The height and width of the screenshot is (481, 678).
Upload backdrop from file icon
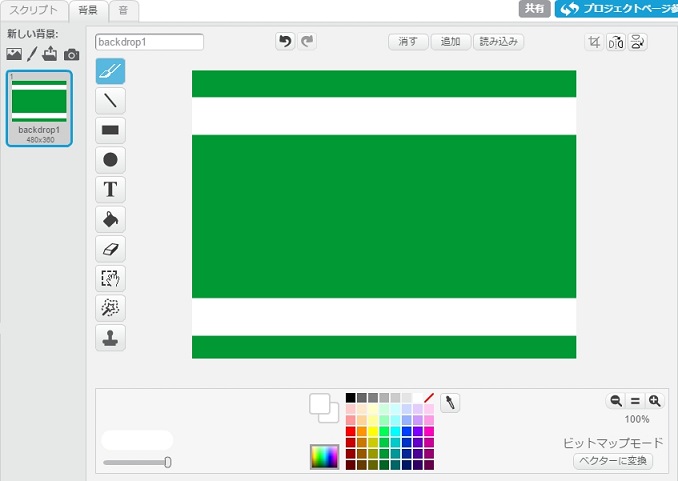pos(50,54)
